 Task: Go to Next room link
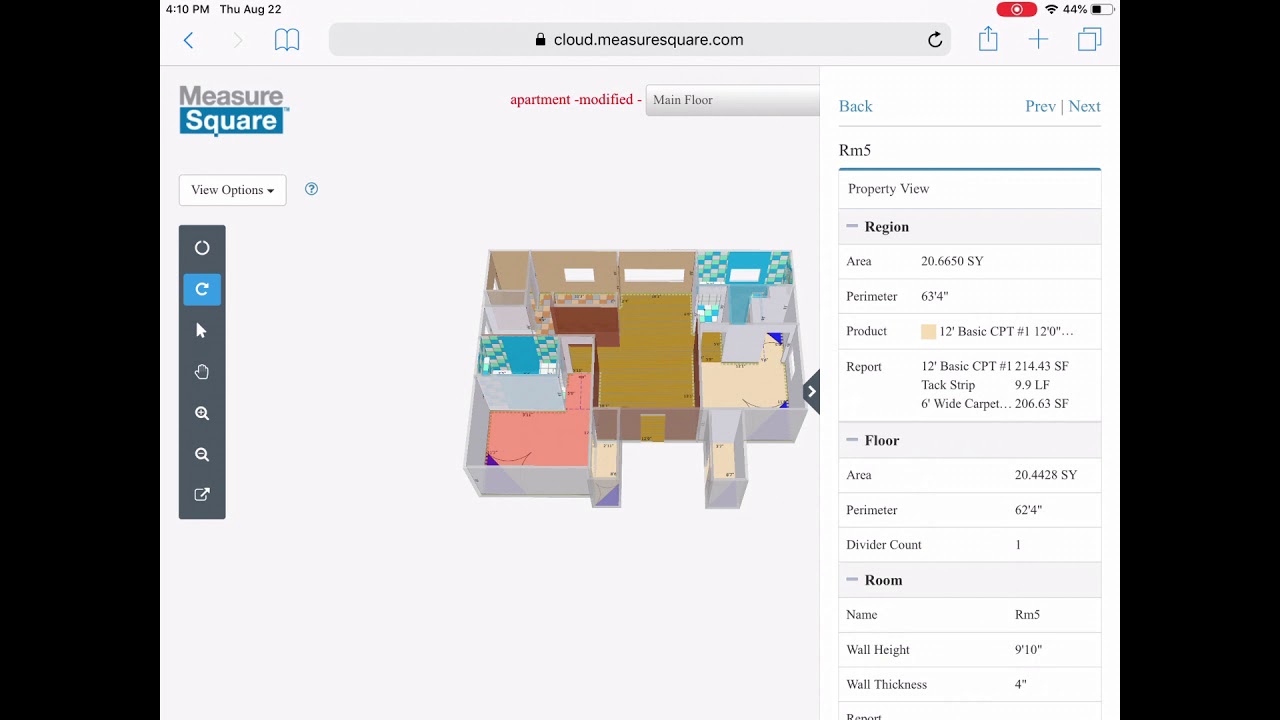[x=1084, y=106]
